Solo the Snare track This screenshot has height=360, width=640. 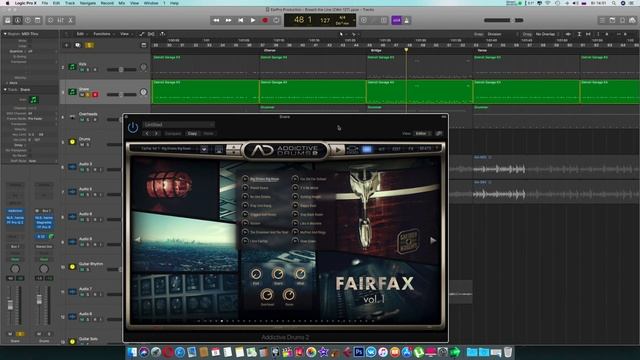[x=88, y=95]
